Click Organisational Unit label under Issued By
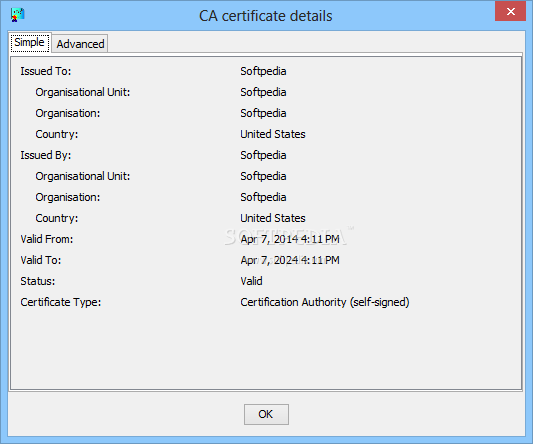 point(83,176)
